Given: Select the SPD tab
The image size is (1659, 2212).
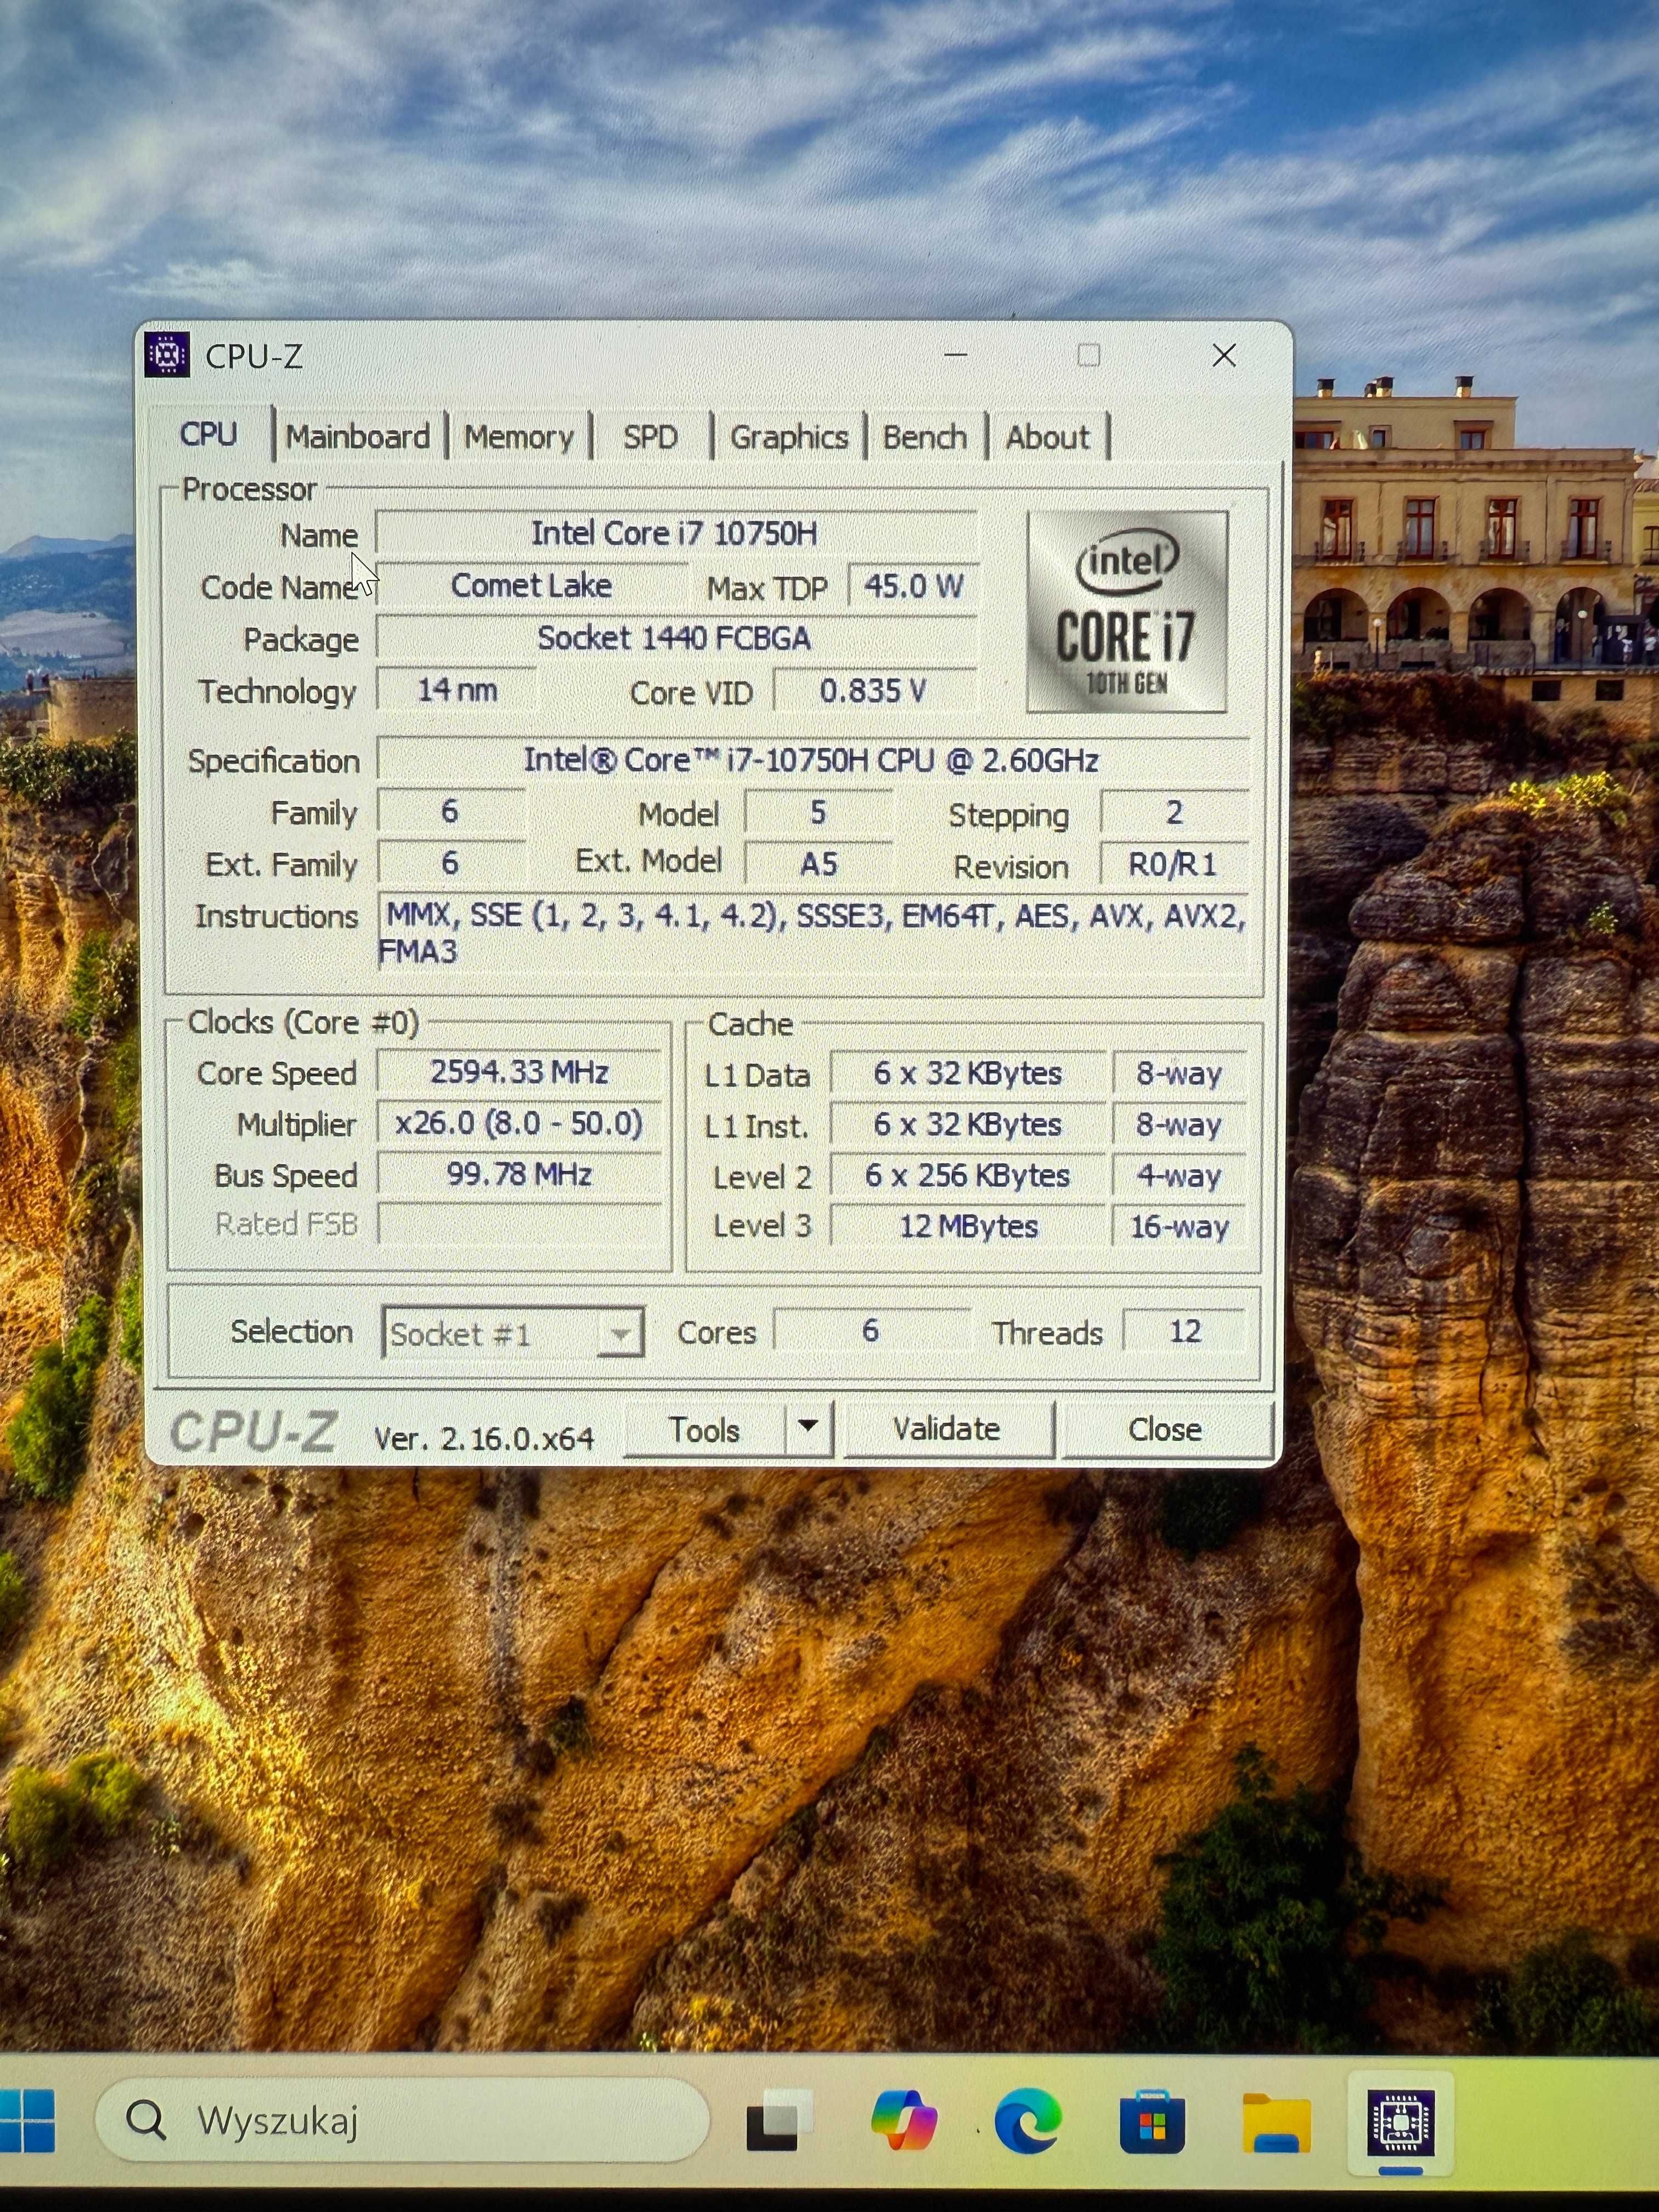Looking at the screenshot, I should (651, 437).
